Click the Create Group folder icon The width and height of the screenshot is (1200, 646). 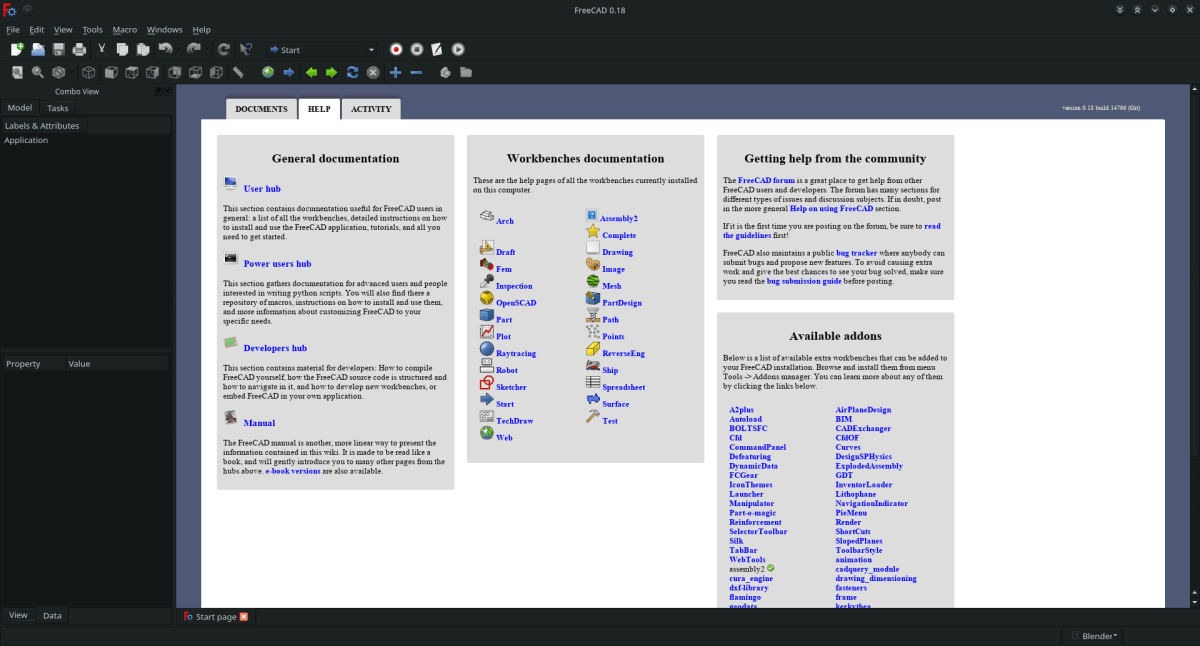[x=466, y=72]
